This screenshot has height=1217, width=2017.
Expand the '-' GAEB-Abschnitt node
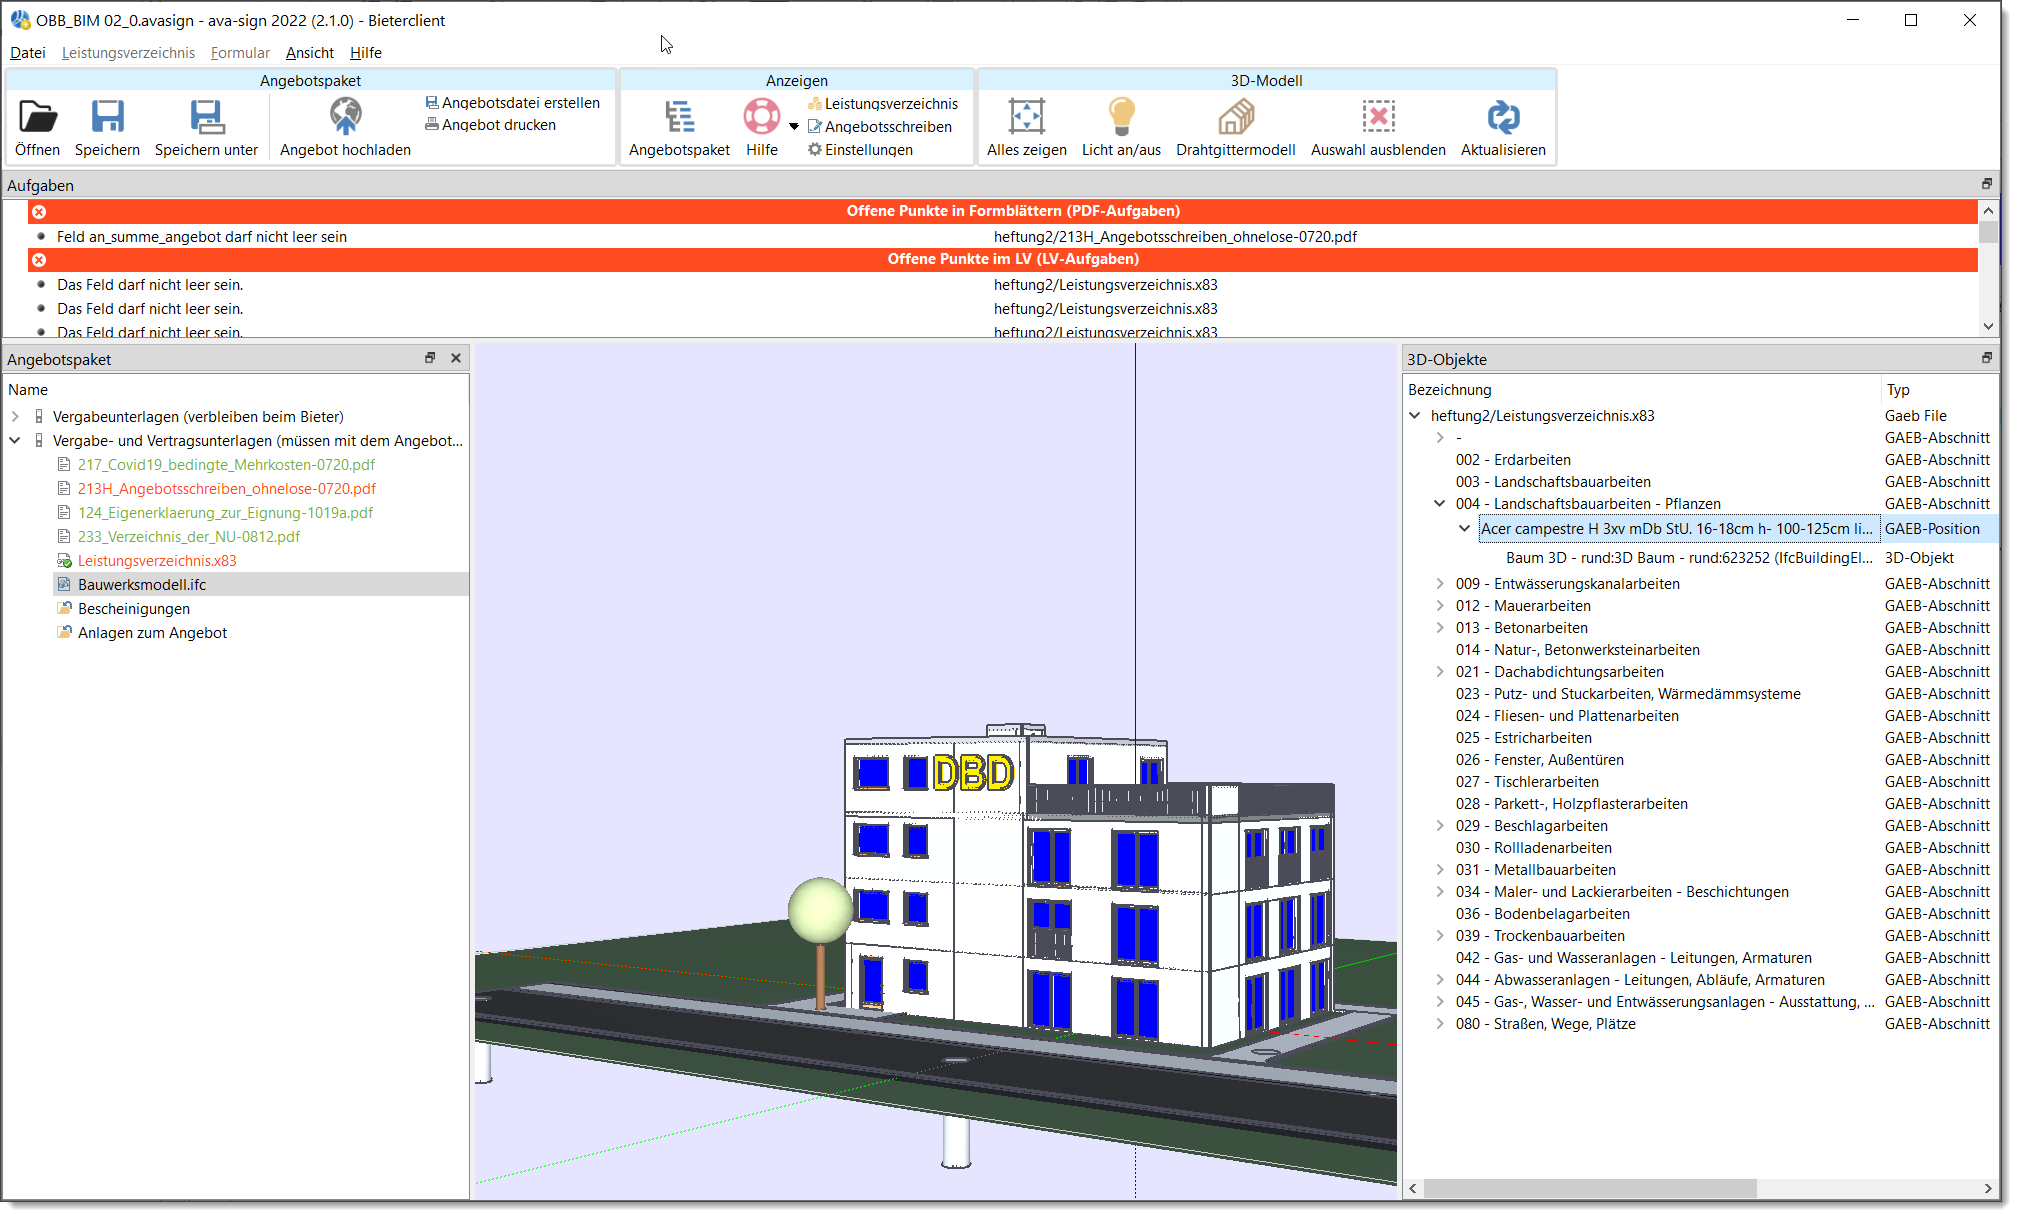tap(1440, 438)
